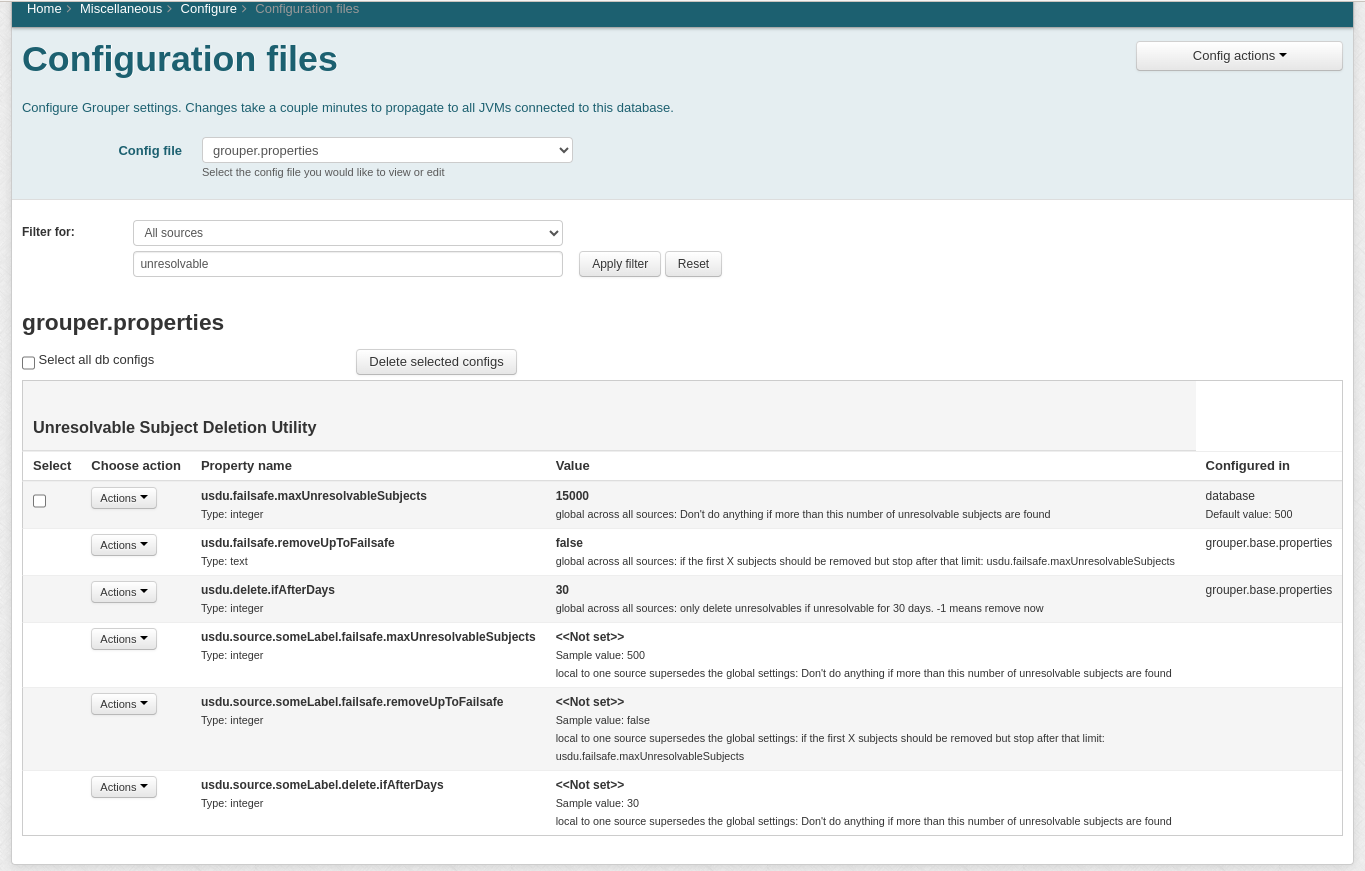Click Delete selected configs button
The height and width of the screenshot is (871, 1365).
pyautogui.click(x=436, y=362)
